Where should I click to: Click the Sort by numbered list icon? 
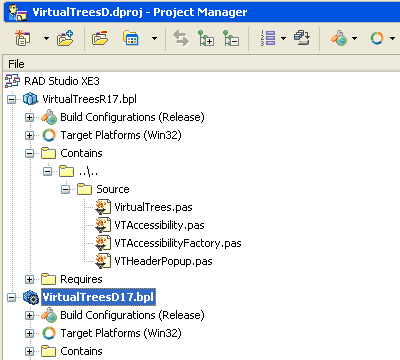tap(268, 38)
